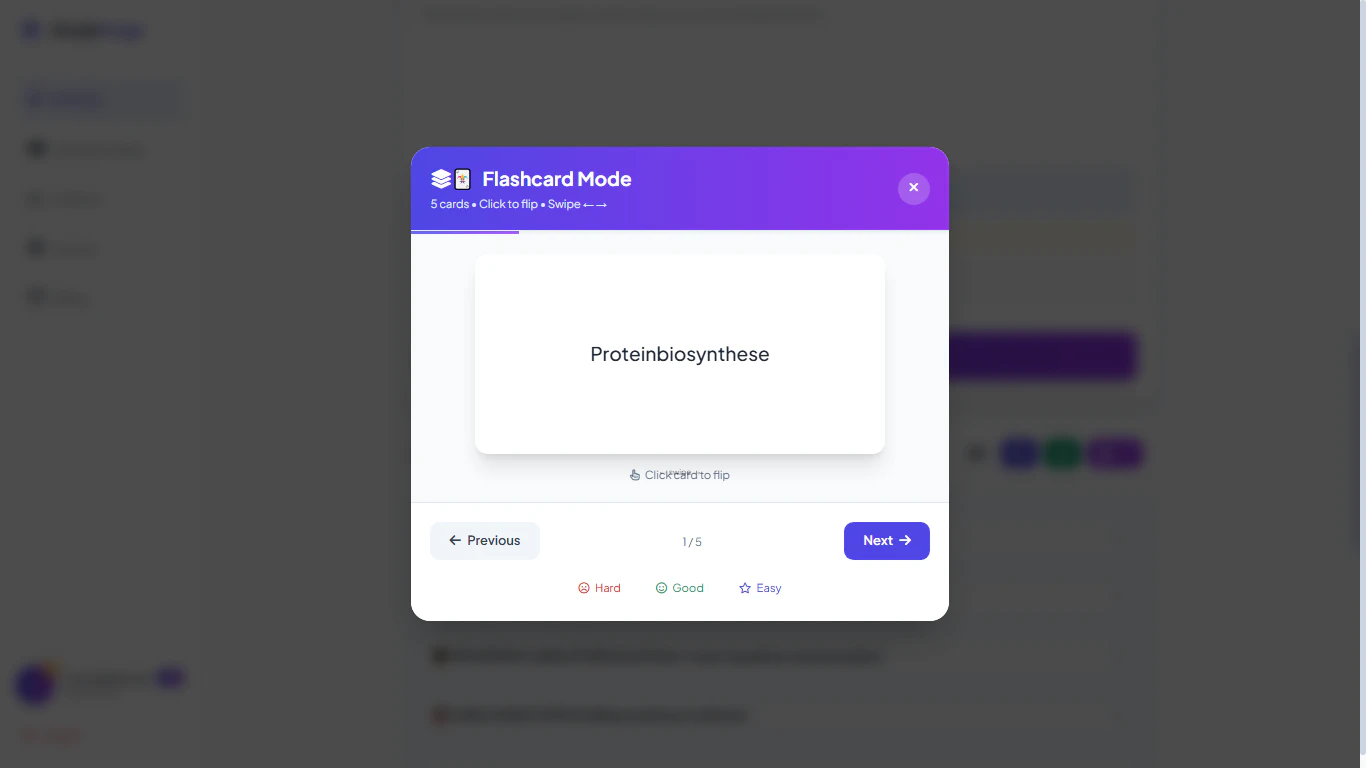Click the blurred green button behind the dialog
1366x768 pixels.
click(x=1063, y=454)
